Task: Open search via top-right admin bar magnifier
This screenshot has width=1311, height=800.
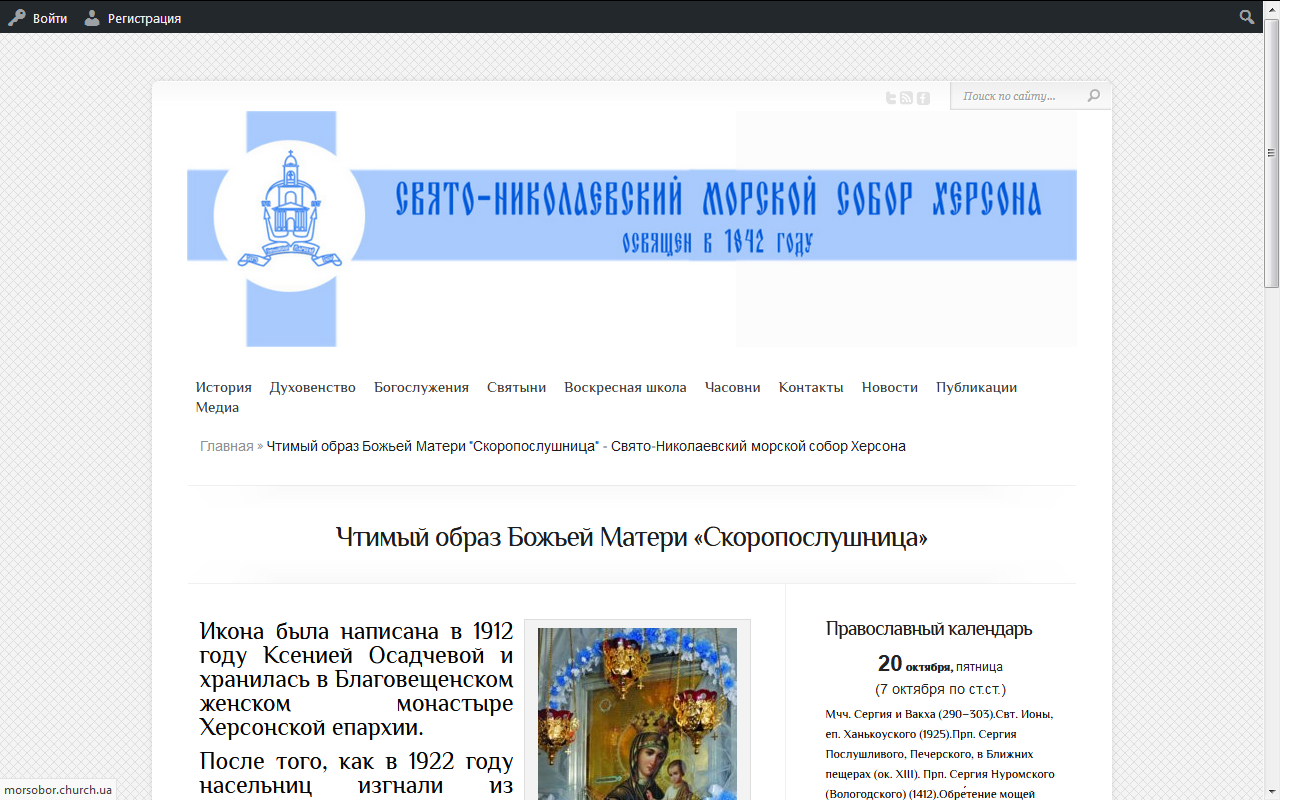Action: pyautogui.click(x=1247, y=17)
